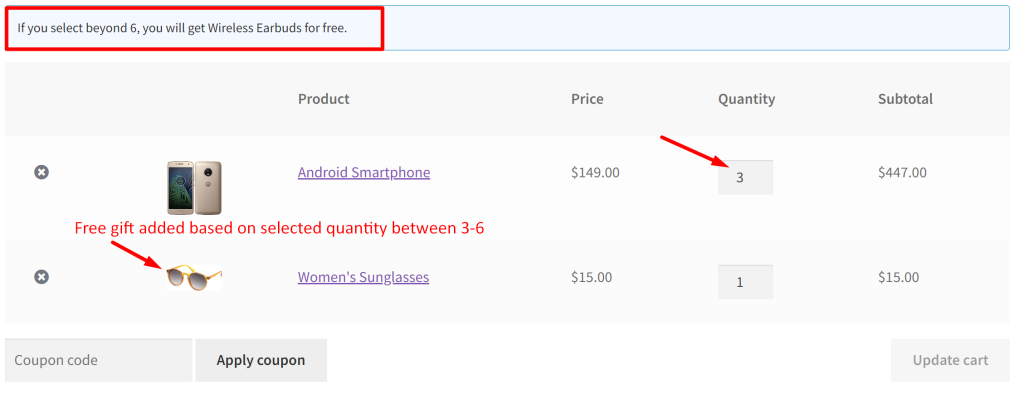Remove Android Smartphone from the cart

pos(41,172)
